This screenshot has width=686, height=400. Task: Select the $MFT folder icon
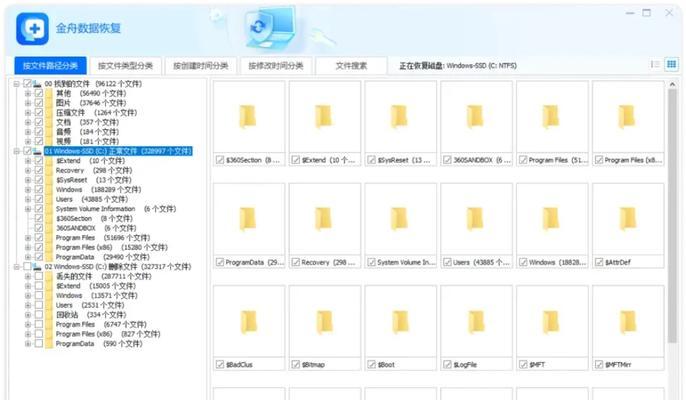coord(551,321)
